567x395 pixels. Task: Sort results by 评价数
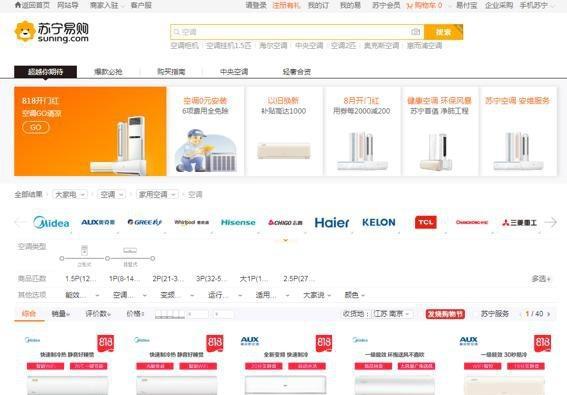(98, 314)
